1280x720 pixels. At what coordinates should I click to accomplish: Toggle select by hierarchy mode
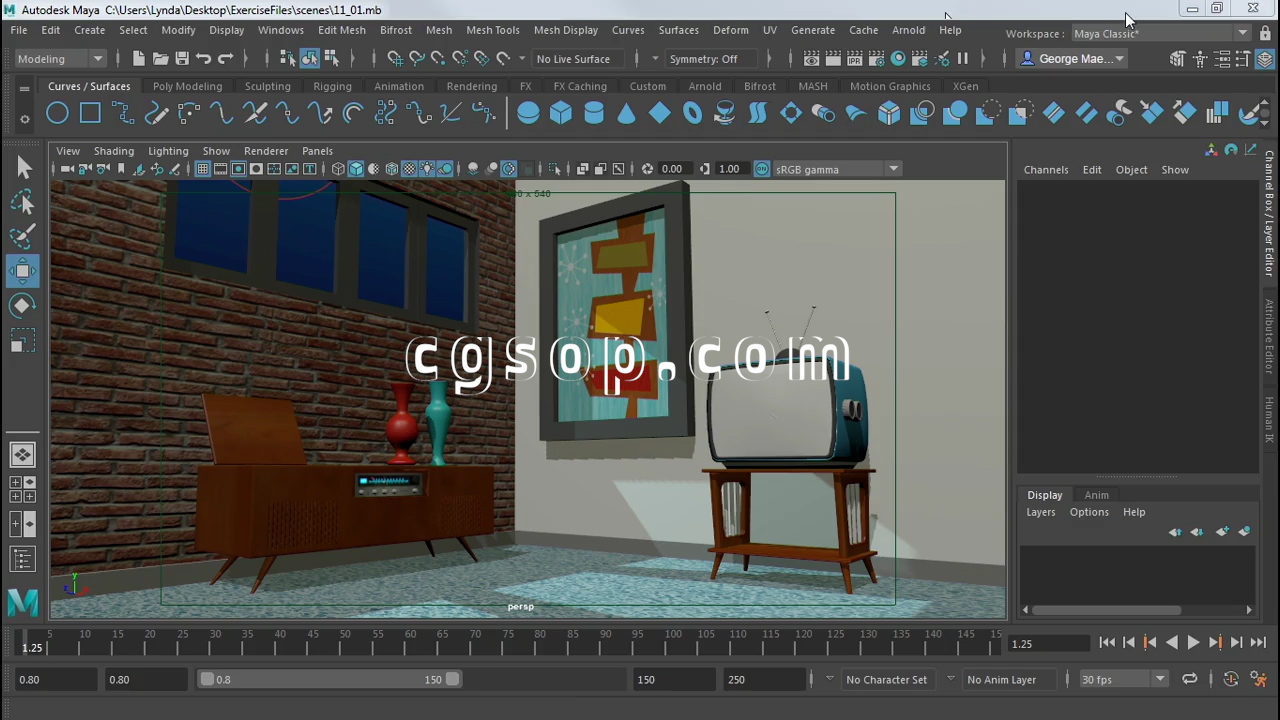pyautogui.click(x=288, y=59)
